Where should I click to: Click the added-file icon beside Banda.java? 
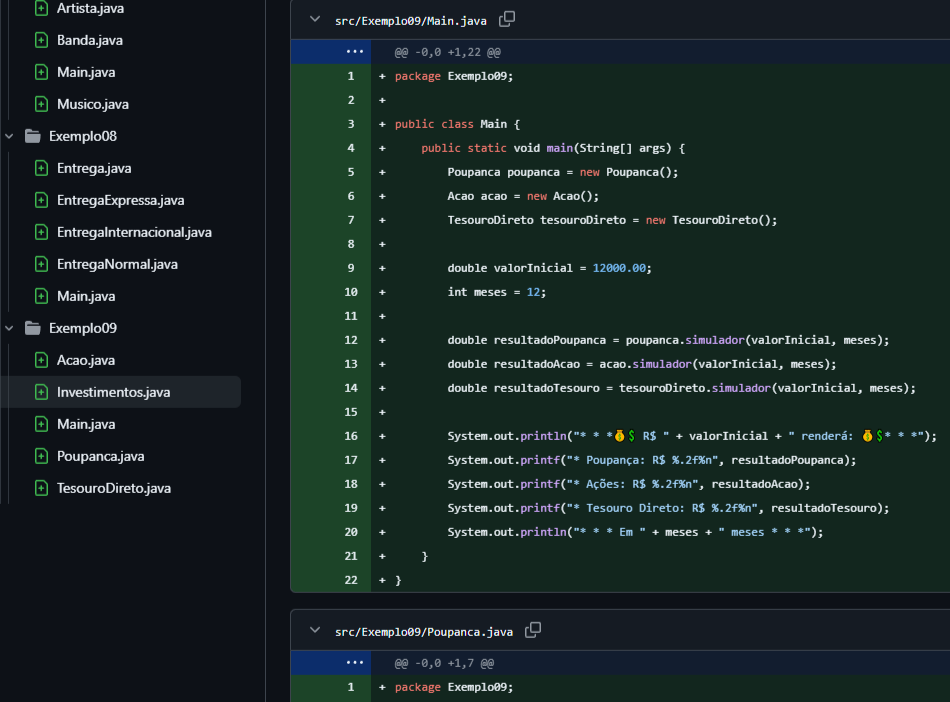click(x=41, y=41)
